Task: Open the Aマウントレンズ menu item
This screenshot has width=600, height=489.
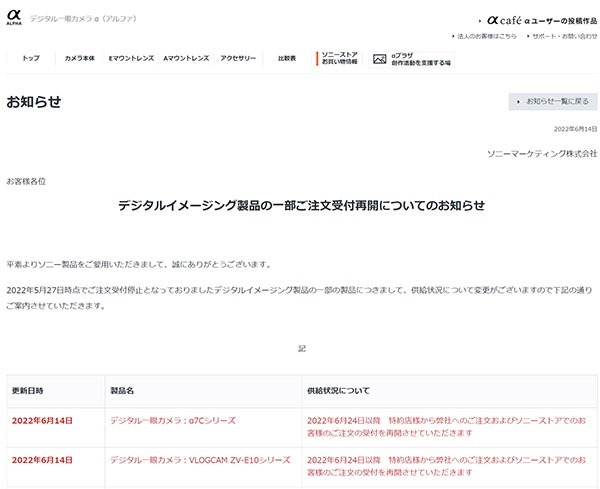Action: click(x=186, y=59)
